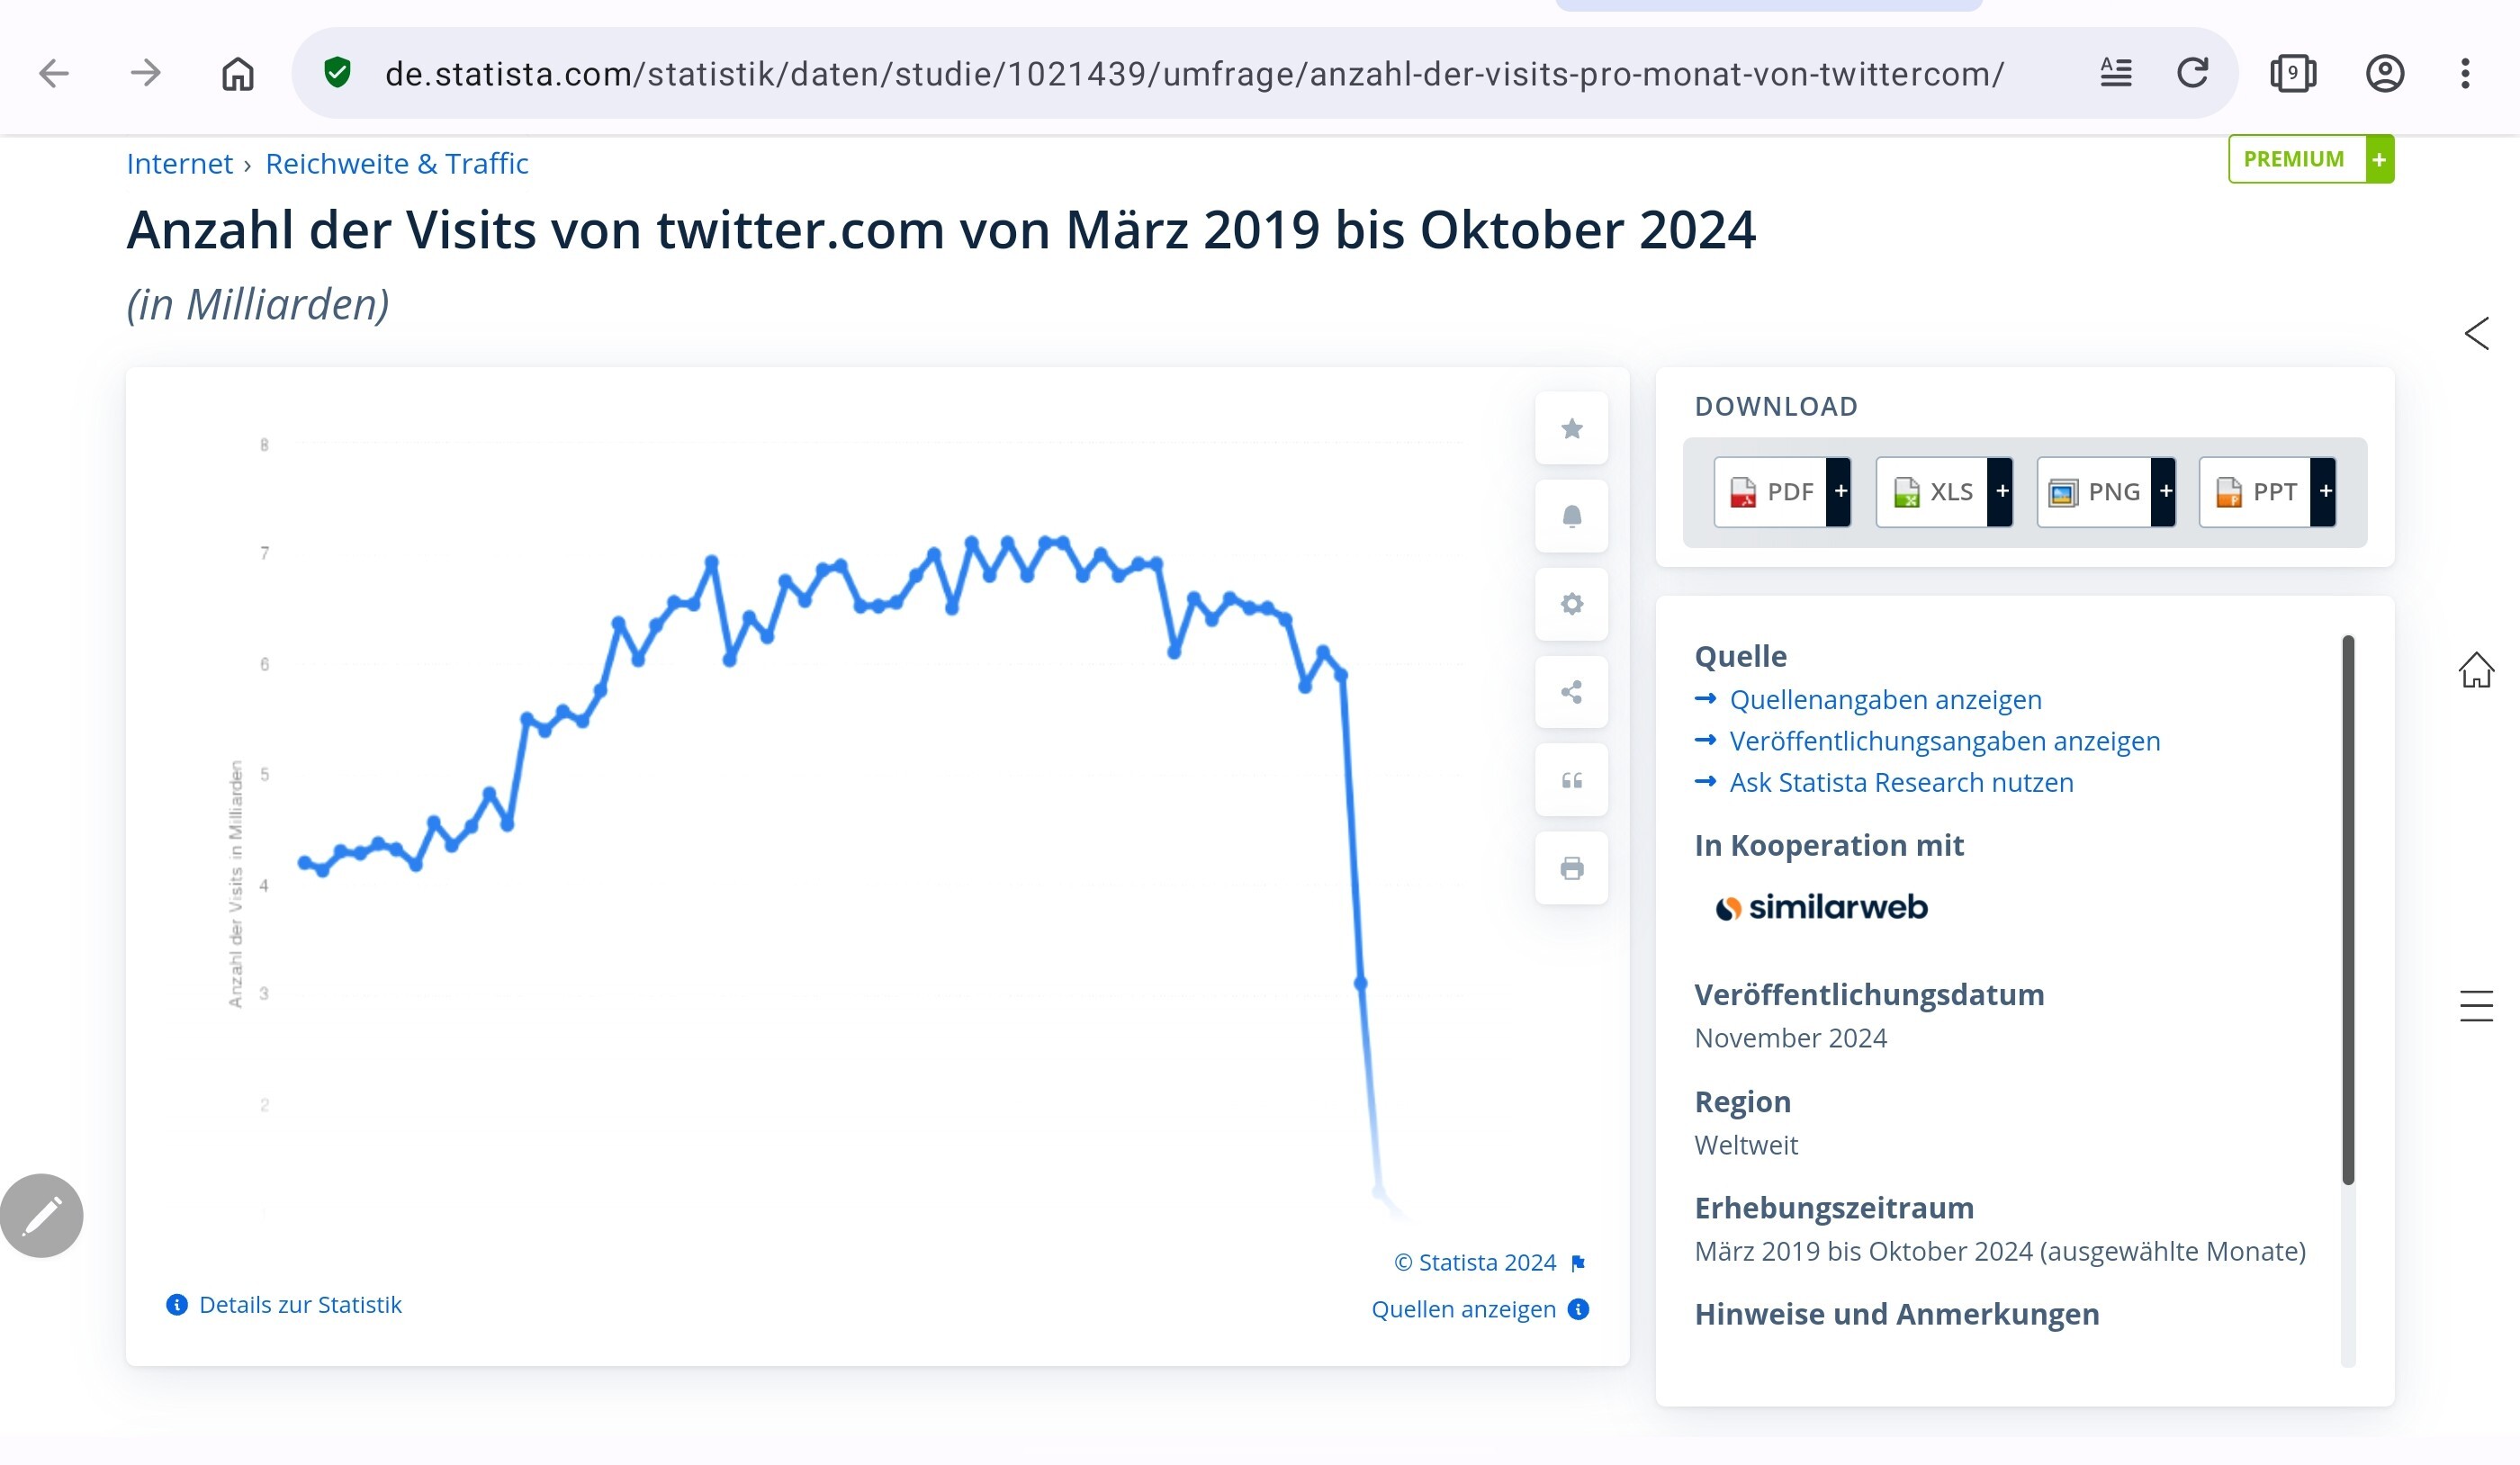Click the info panel vertical scrollbar
The width and height of the screenshot is (2520, 1465).
[2348, 910]
